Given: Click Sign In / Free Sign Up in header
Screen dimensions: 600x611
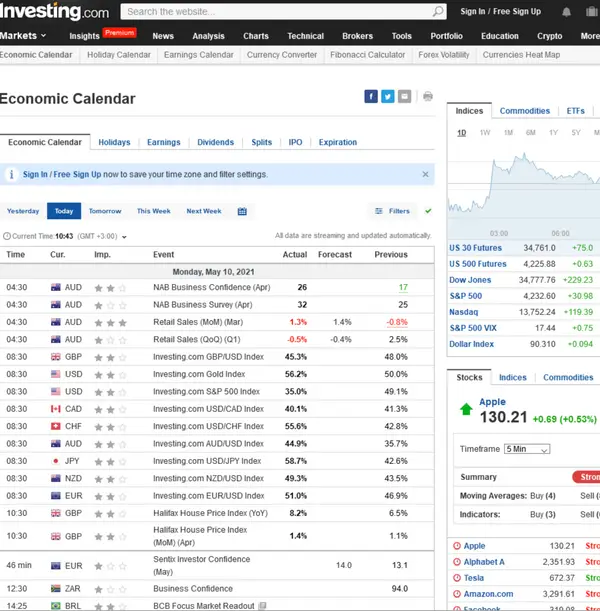Looking at the screenshot, I should tap(501, 11).
